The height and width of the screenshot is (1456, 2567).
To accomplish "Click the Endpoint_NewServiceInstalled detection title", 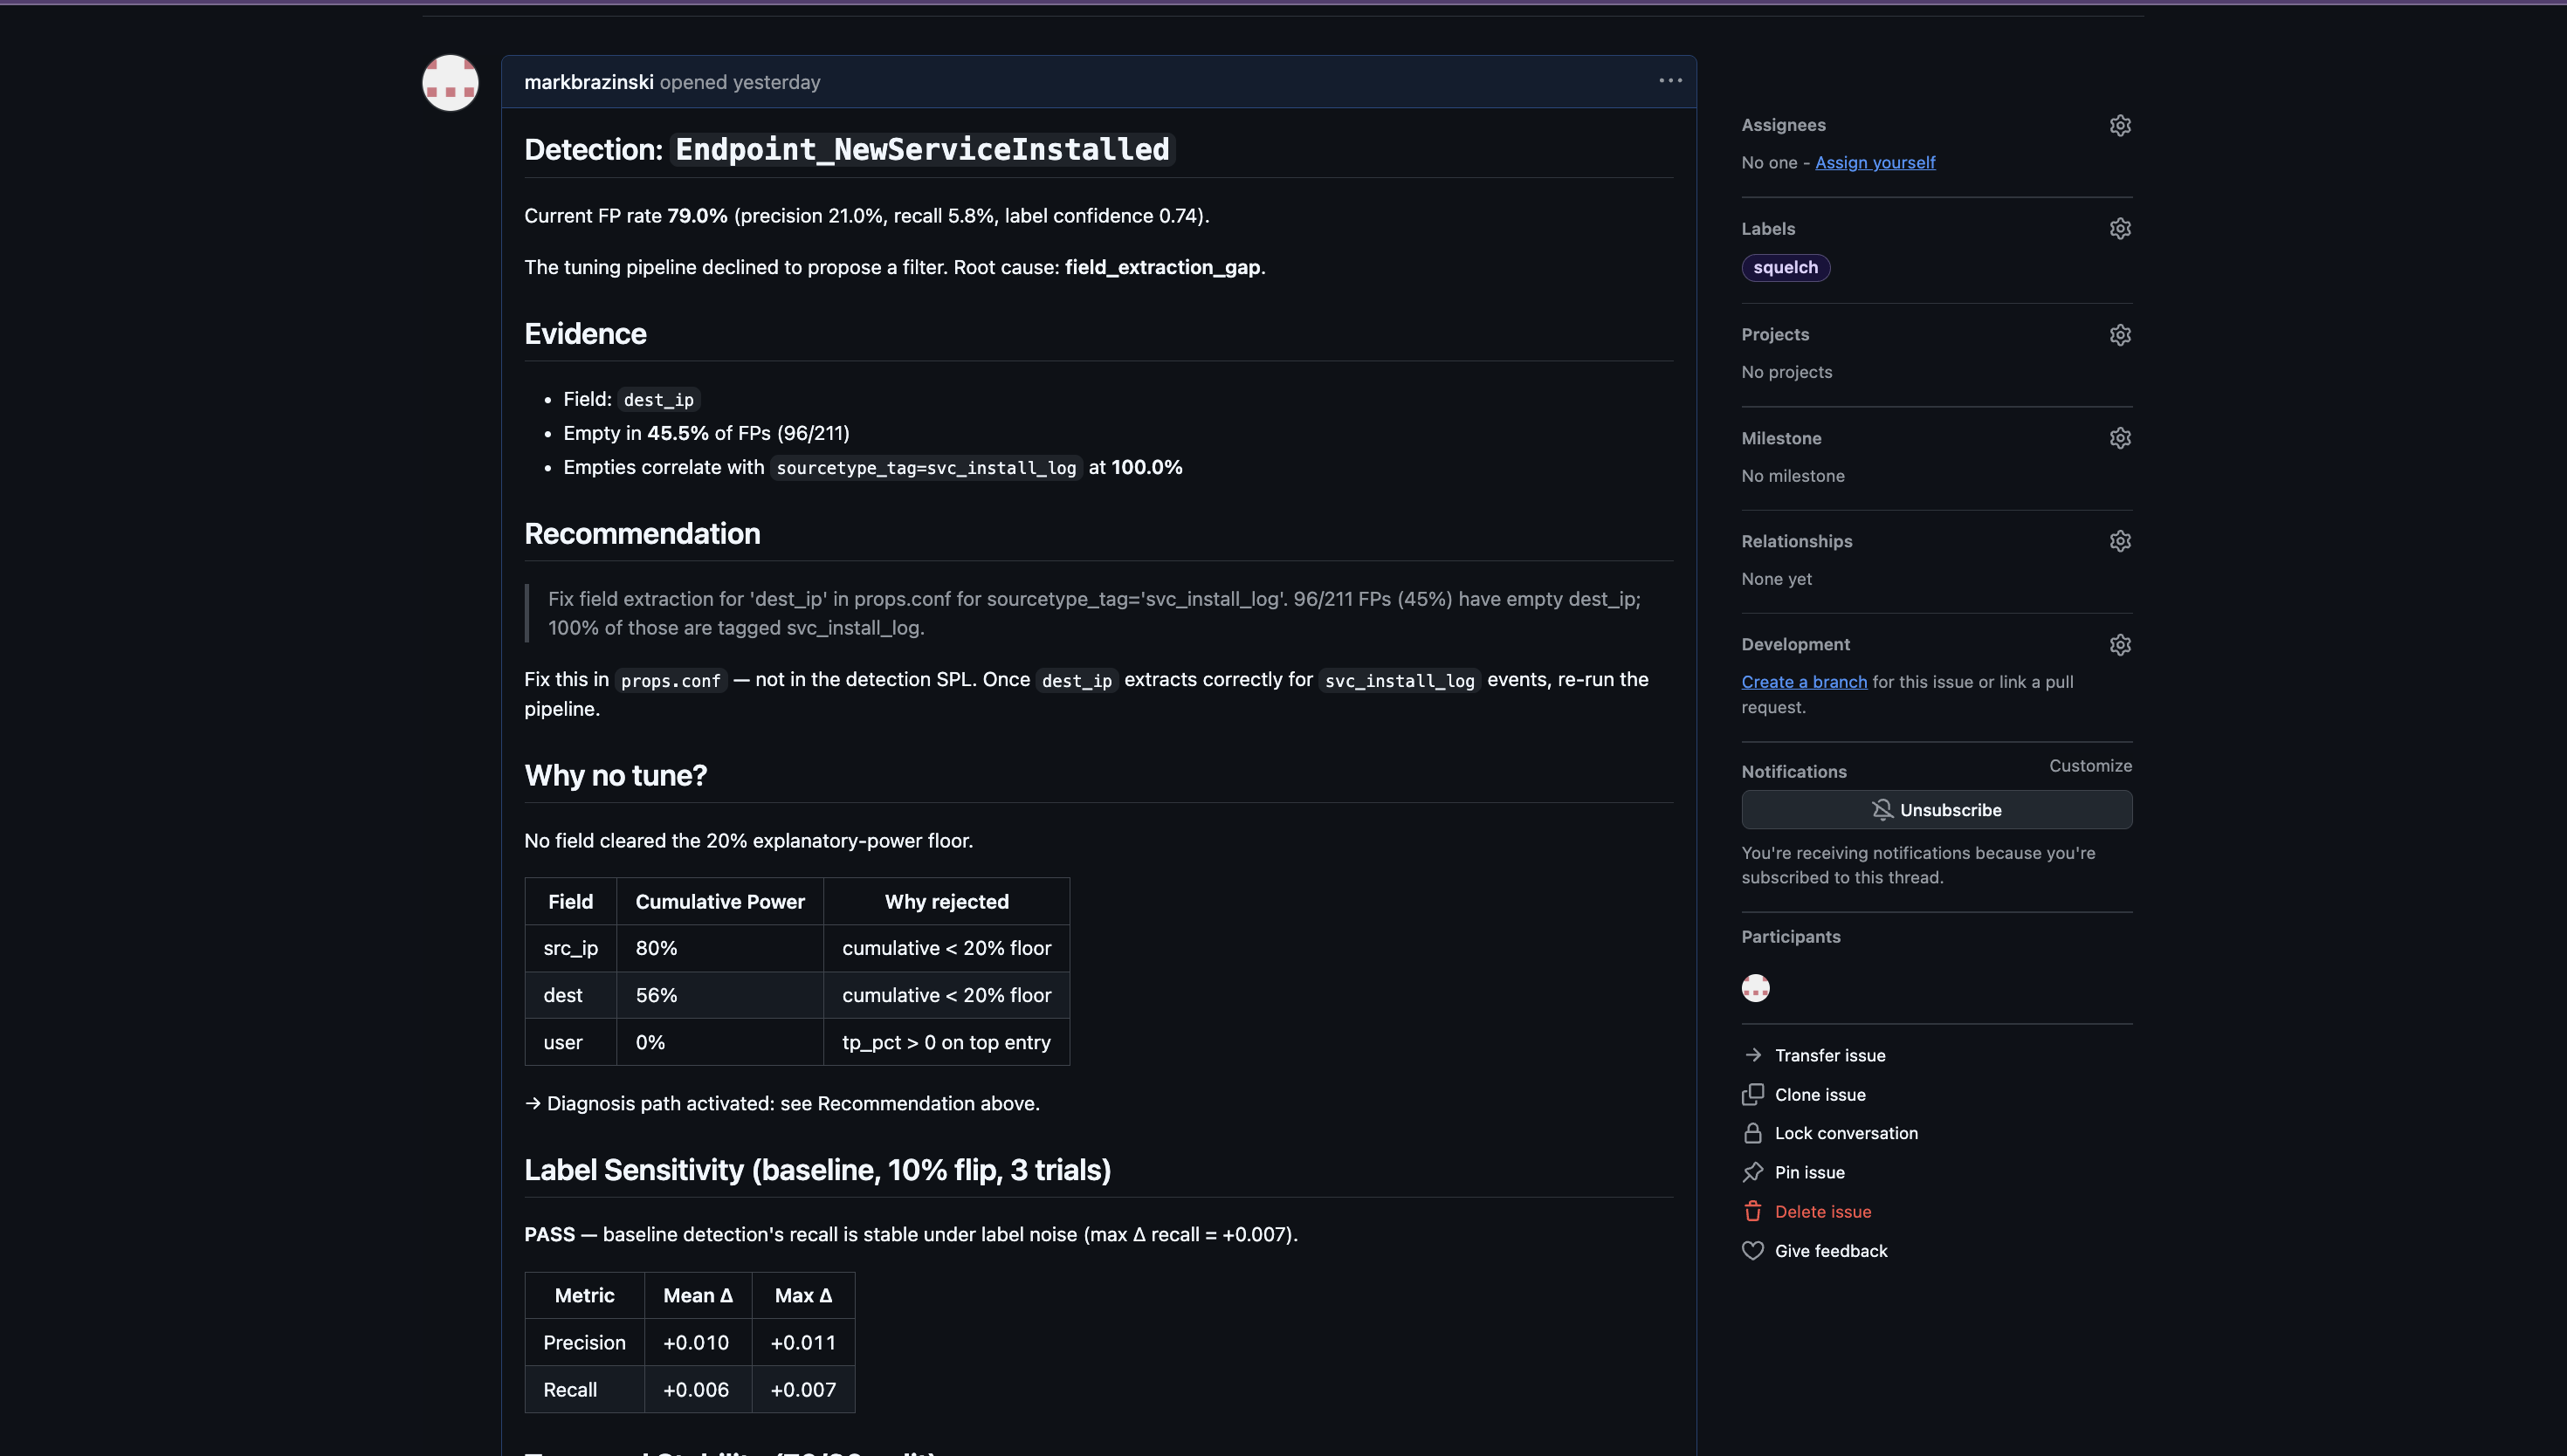I will 922,150.
